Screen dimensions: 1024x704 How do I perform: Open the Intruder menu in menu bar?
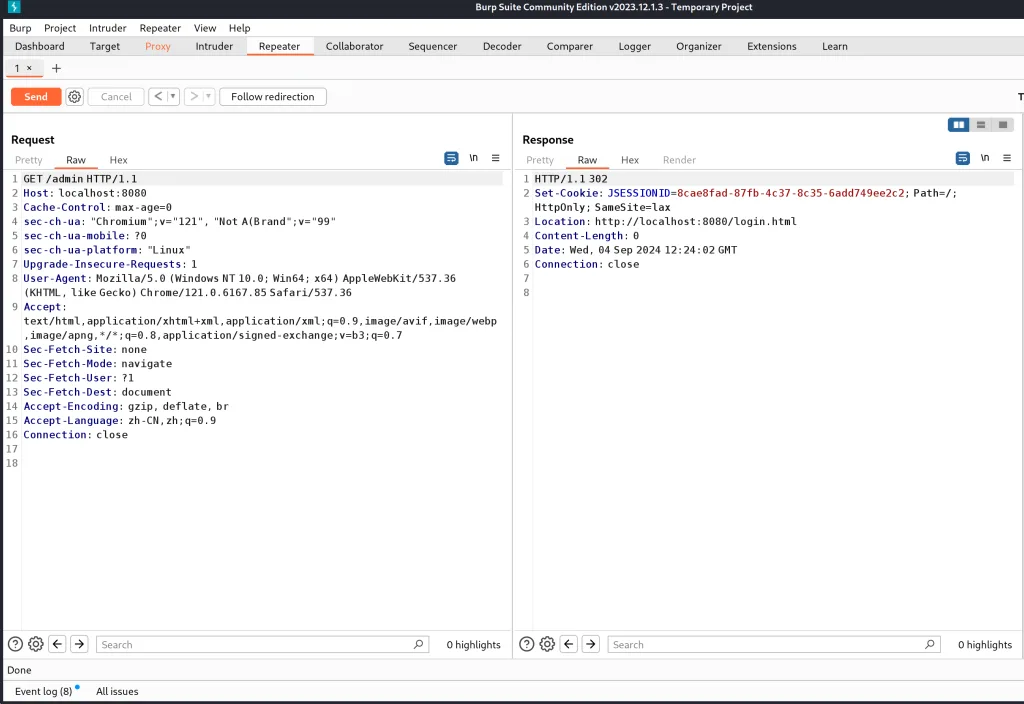coord(108,28)
